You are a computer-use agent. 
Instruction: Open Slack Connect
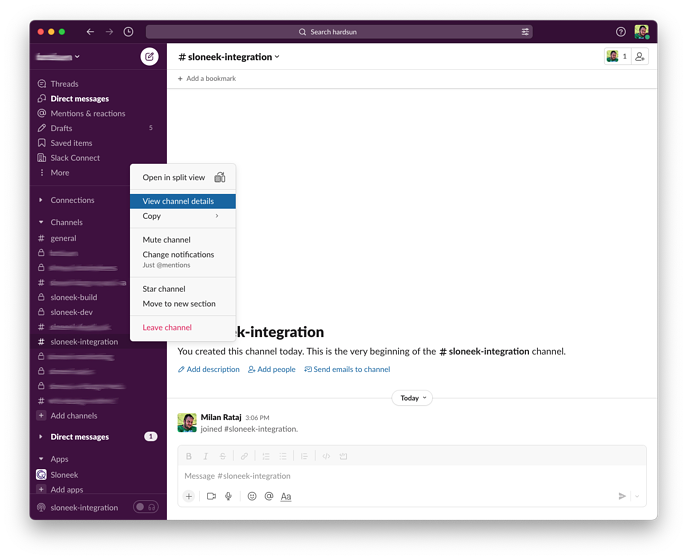(75, 158)
